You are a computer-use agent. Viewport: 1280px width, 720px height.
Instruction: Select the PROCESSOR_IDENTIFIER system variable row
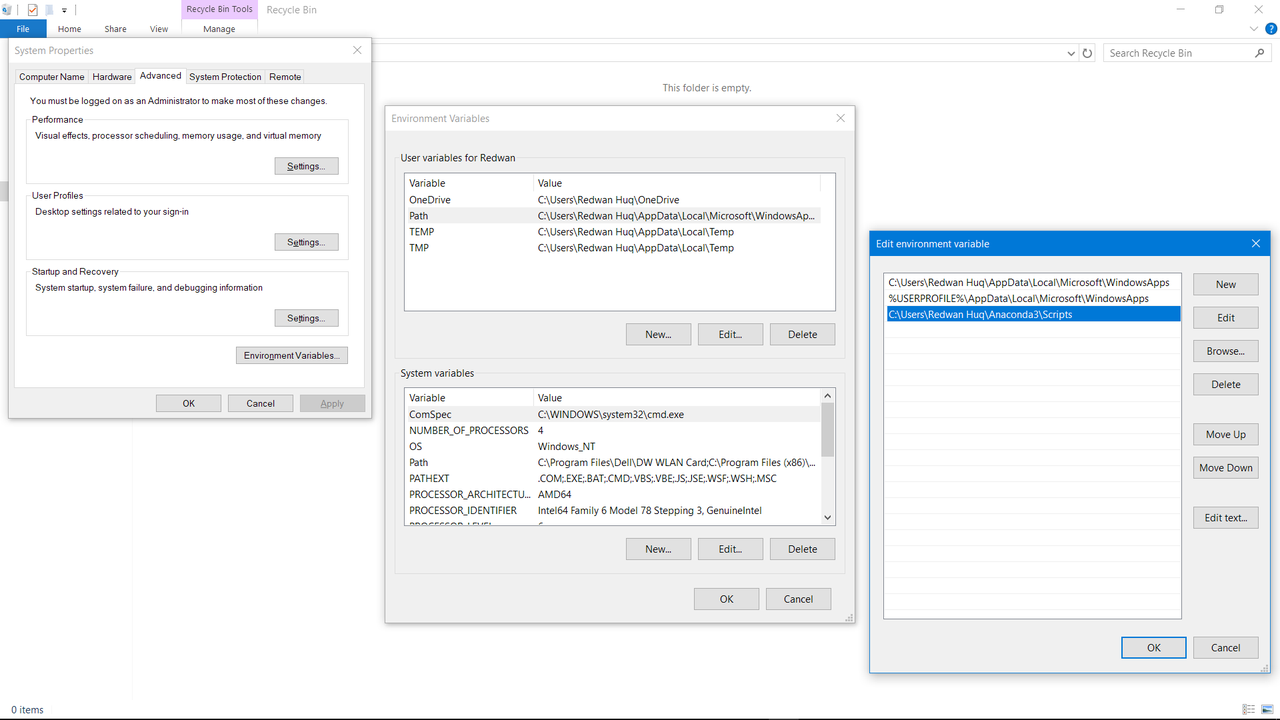click(x=612, y=510)
